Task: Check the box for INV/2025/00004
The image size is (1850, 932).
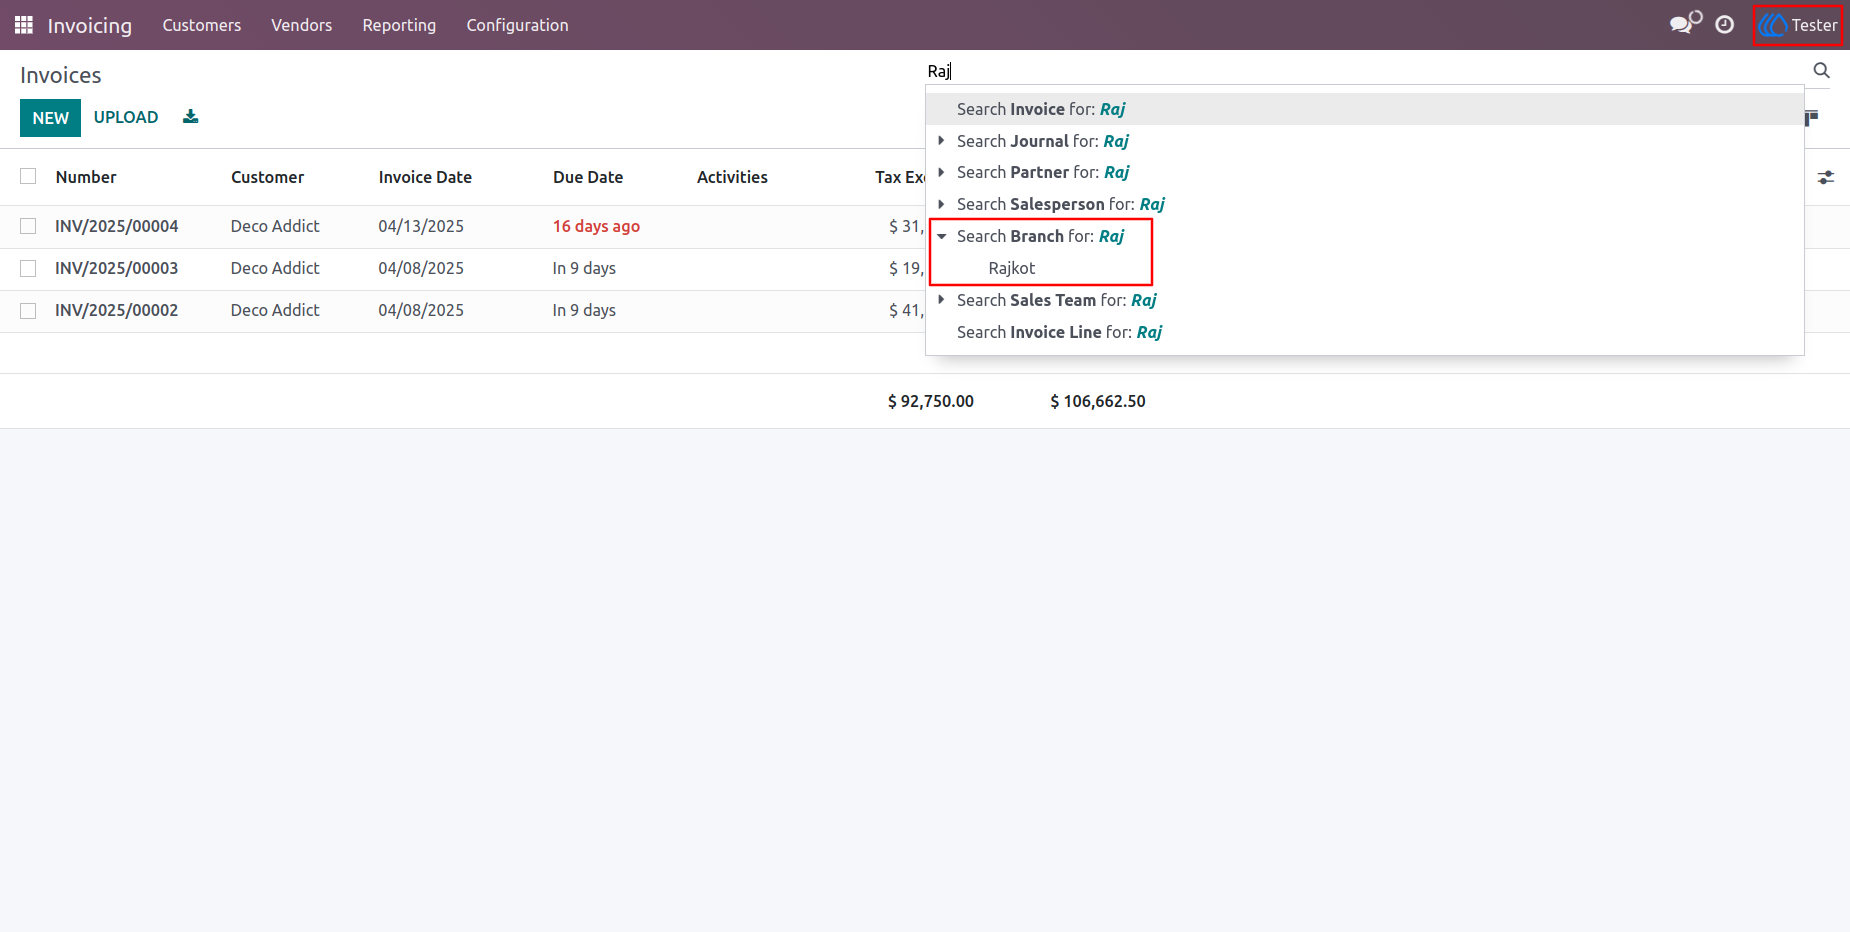Action: (28, 226)
